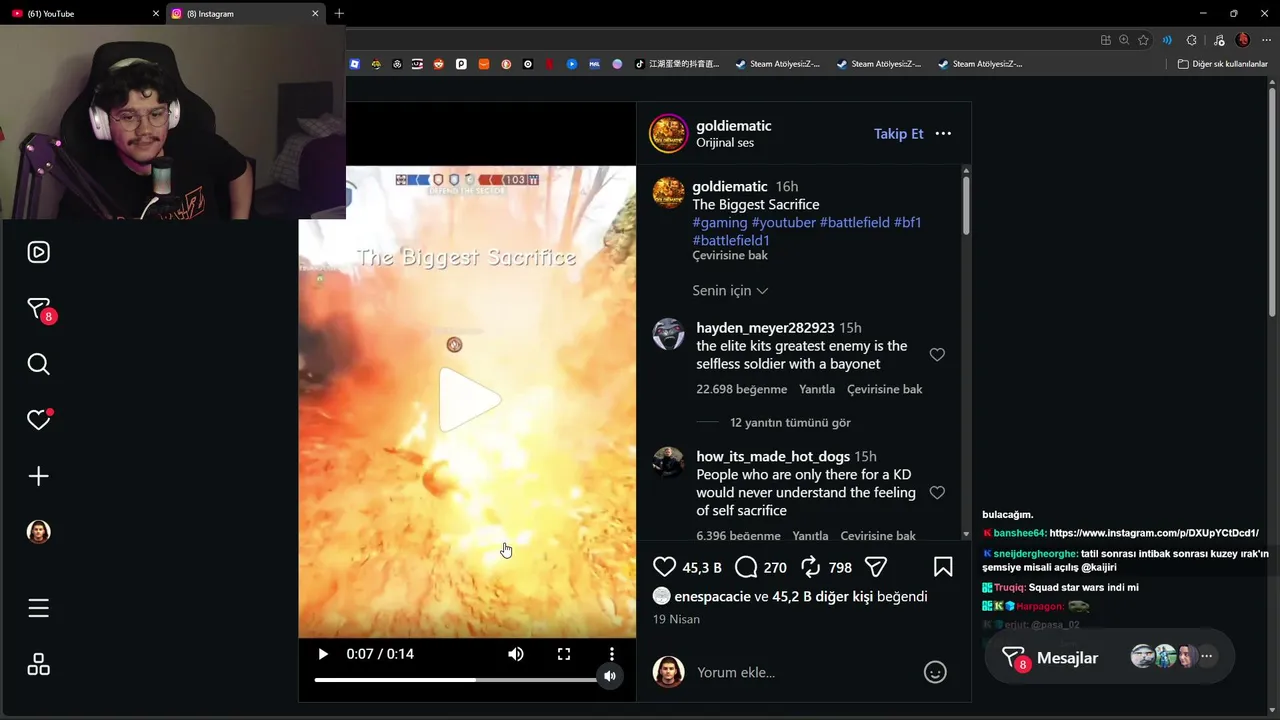This screenshot has height=720, width=1280.
Task: Open Reels from the Instagram sidebar
Action: point(38,252)
